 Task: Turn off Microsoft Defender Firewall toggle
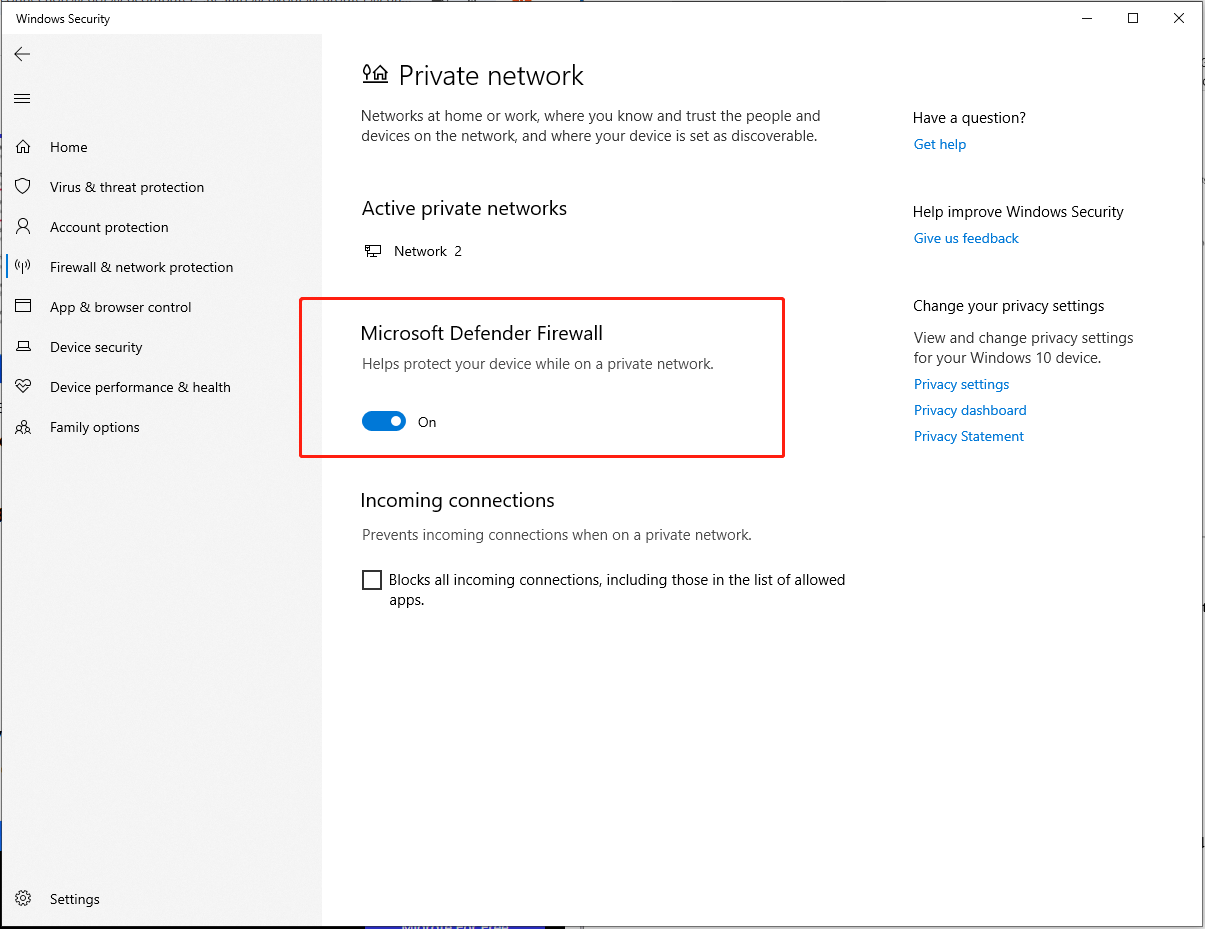click(x=384, y=422)
